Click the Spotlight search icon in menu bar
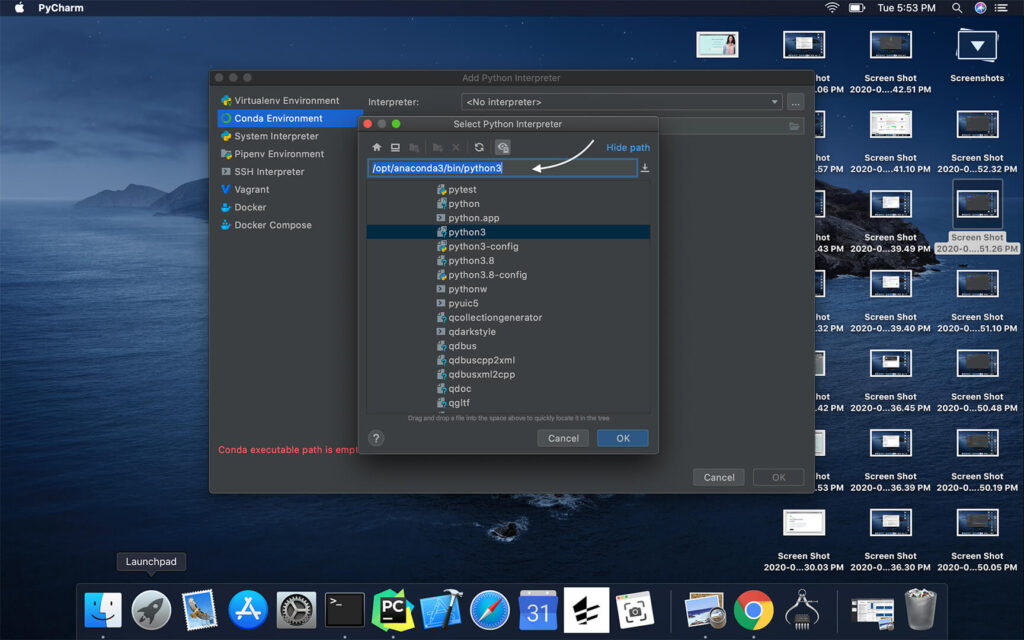The height and width of the screenshot is (640, 1024). click(957, 8)
